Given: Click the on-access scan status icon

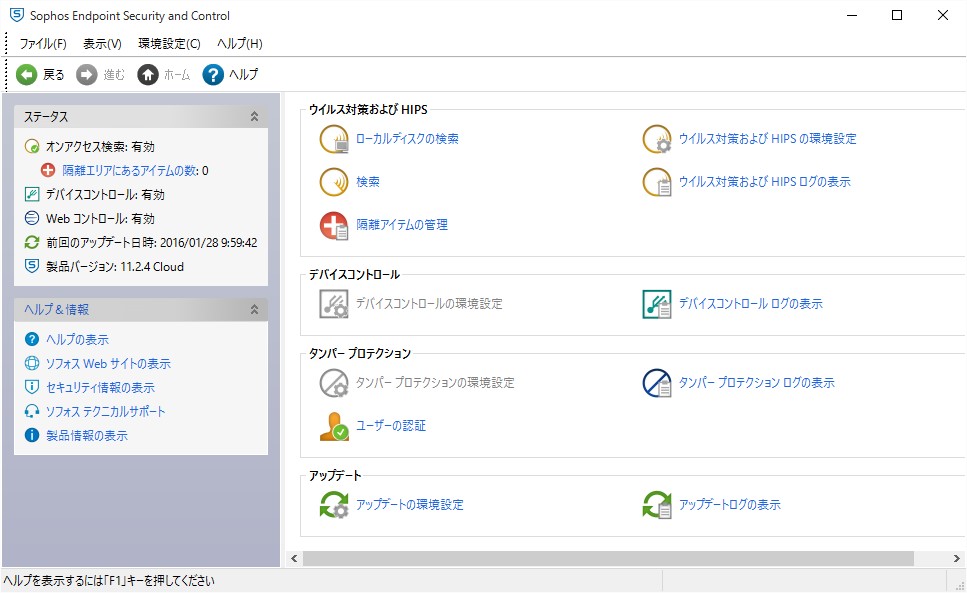Looking at the screenshot, I should [32, 147].
